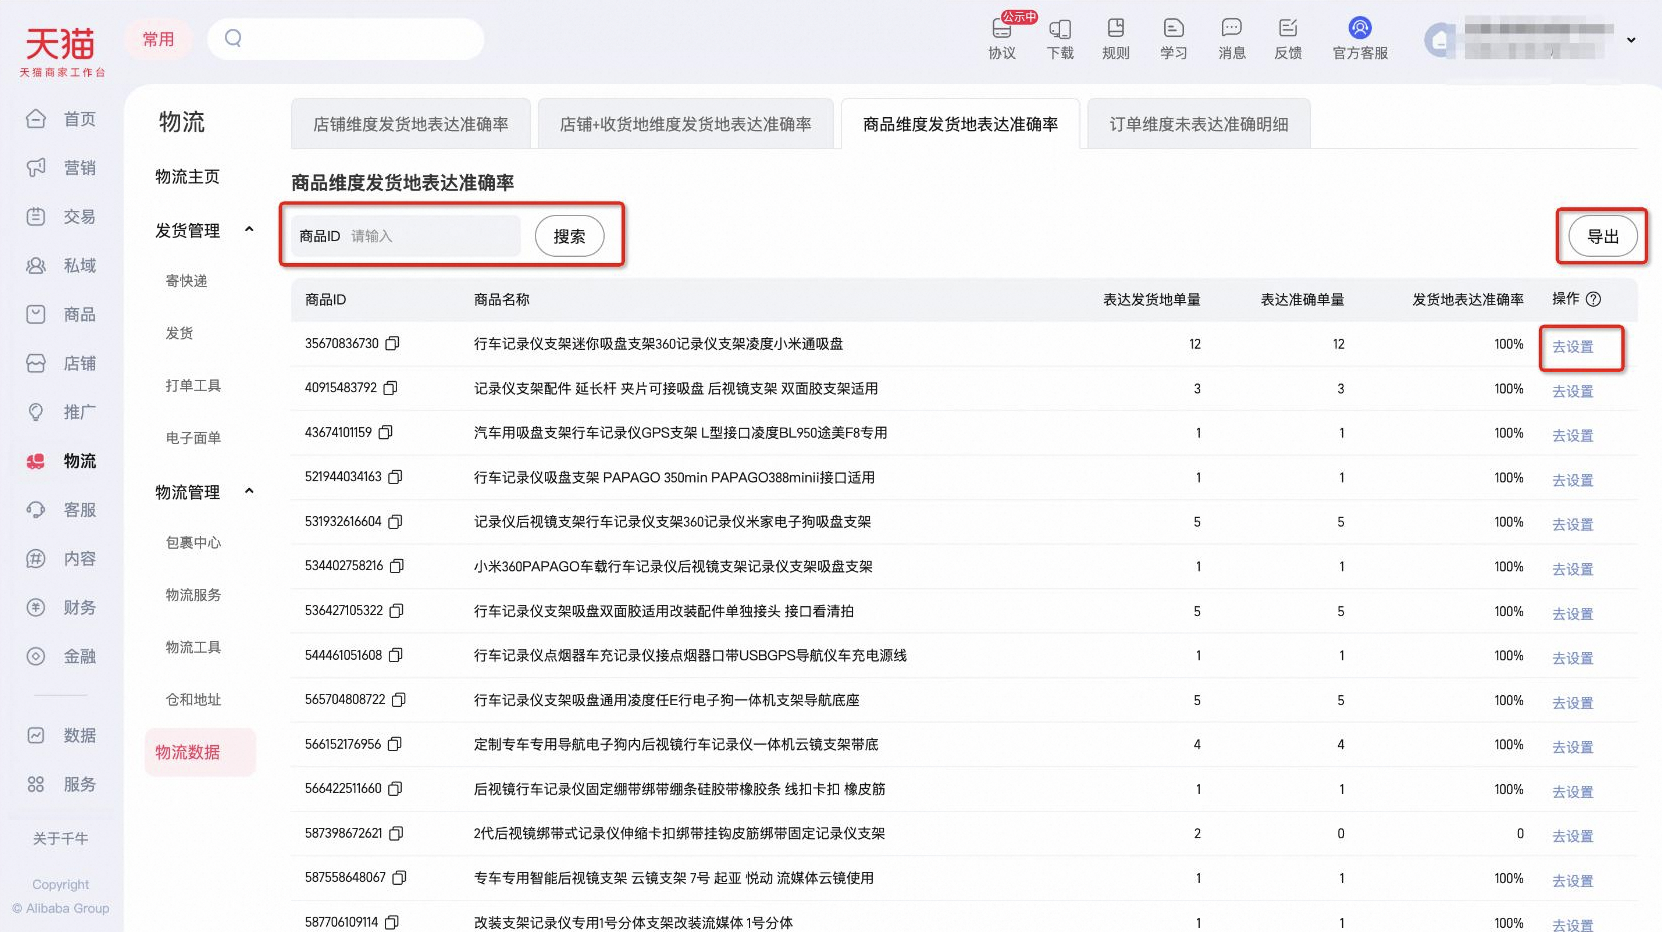Click 去设置 for product 566152176956
Screen dimensions: 1662x932
pyautogui.click(x=1572, y=747)
